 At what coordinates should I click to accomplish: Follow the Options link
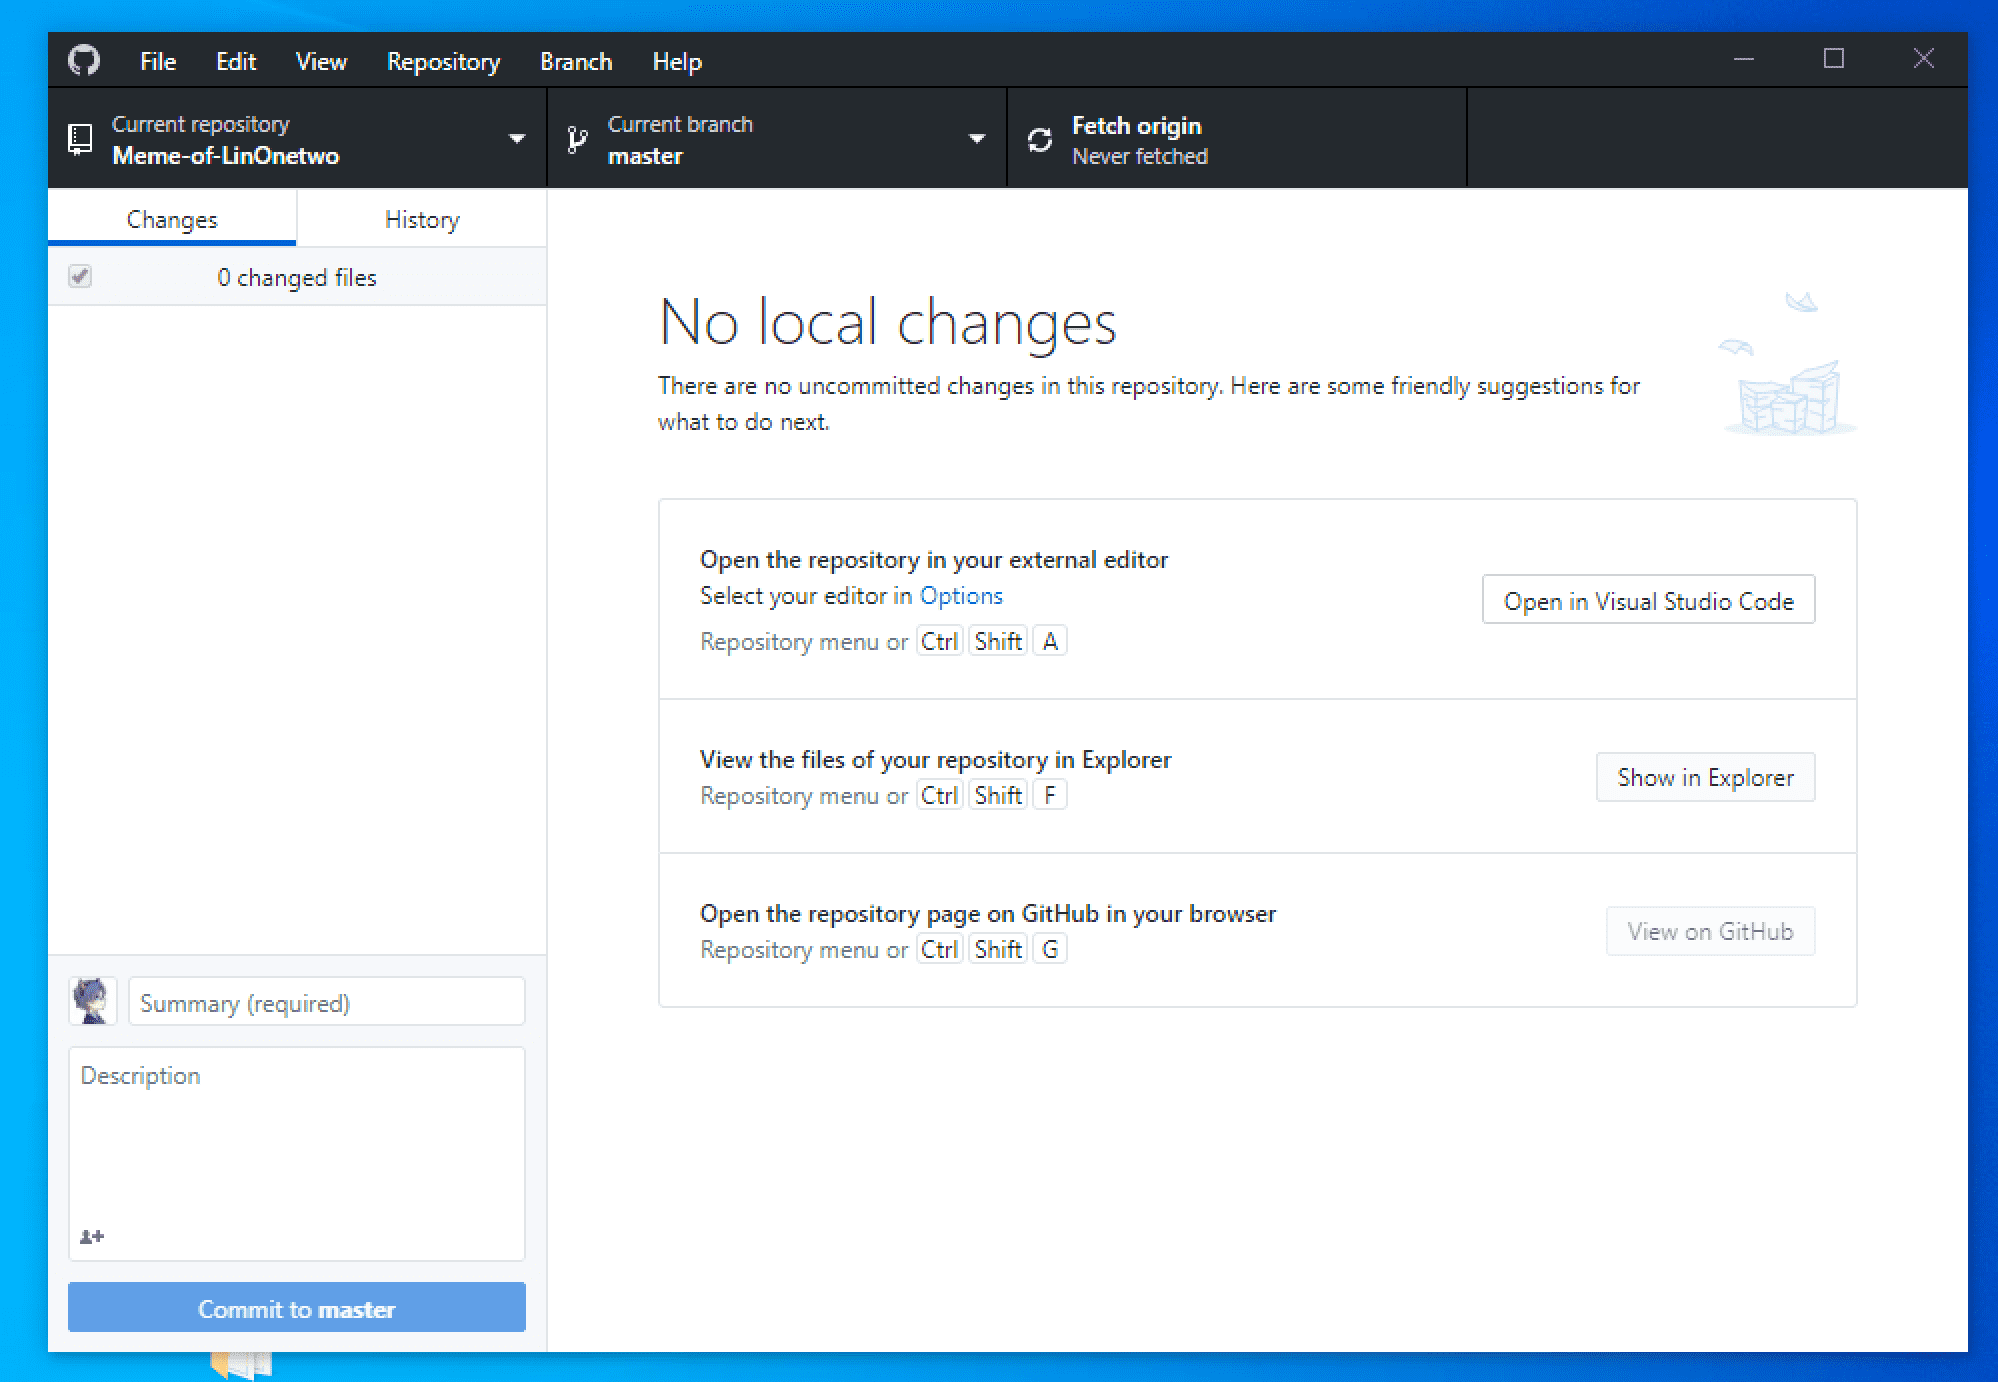[960, 596]
